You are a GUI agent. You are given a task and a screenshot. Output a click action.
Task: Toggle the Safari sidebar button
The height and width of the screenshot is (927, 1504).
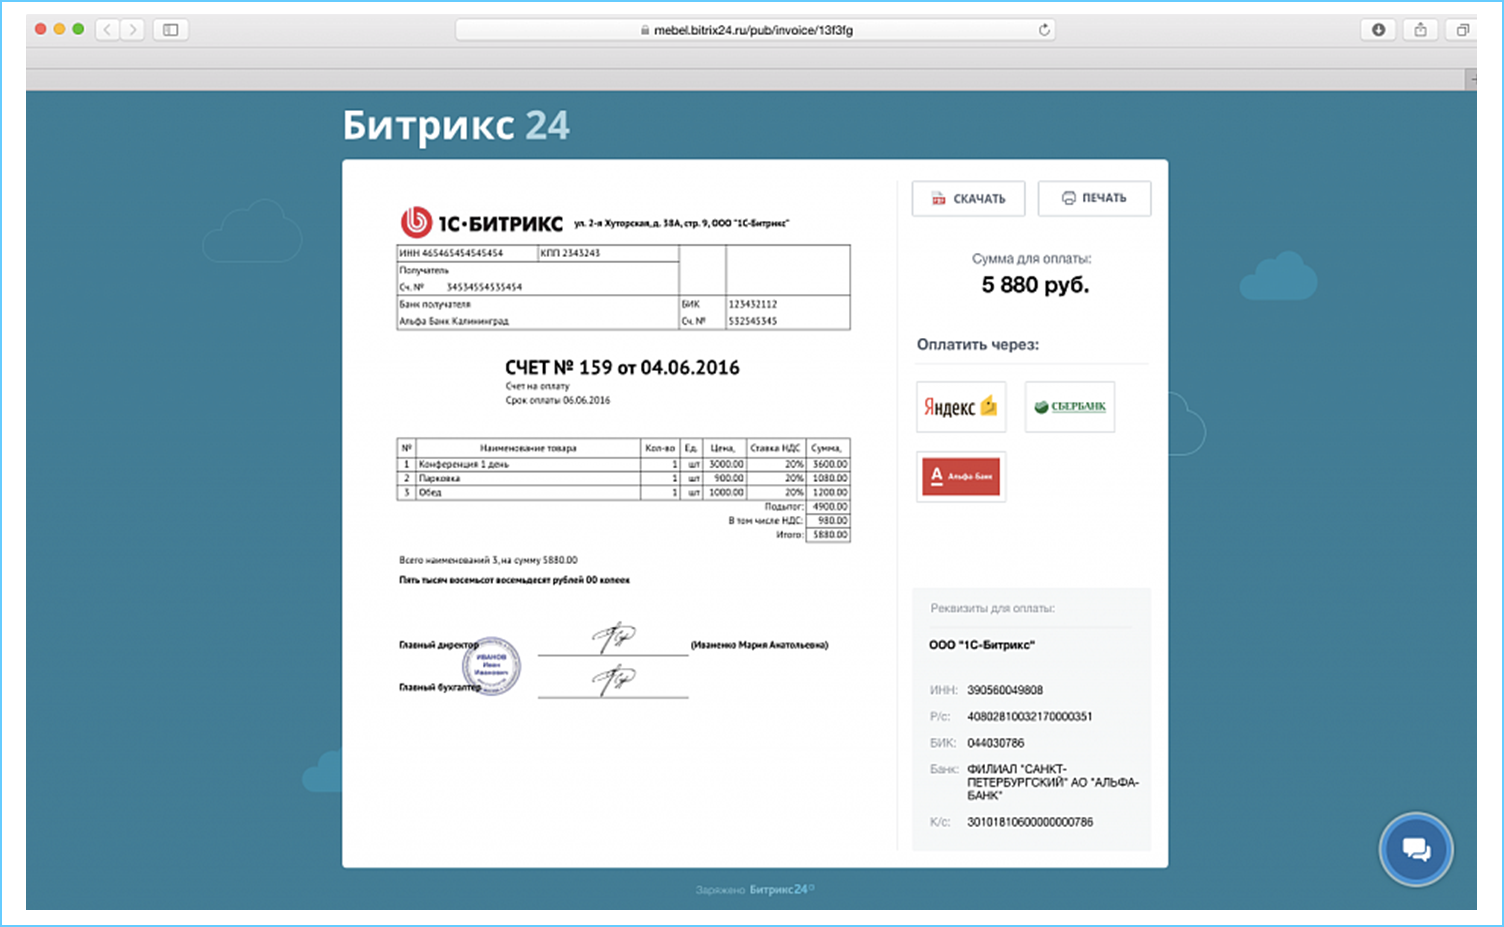(171, 29)
